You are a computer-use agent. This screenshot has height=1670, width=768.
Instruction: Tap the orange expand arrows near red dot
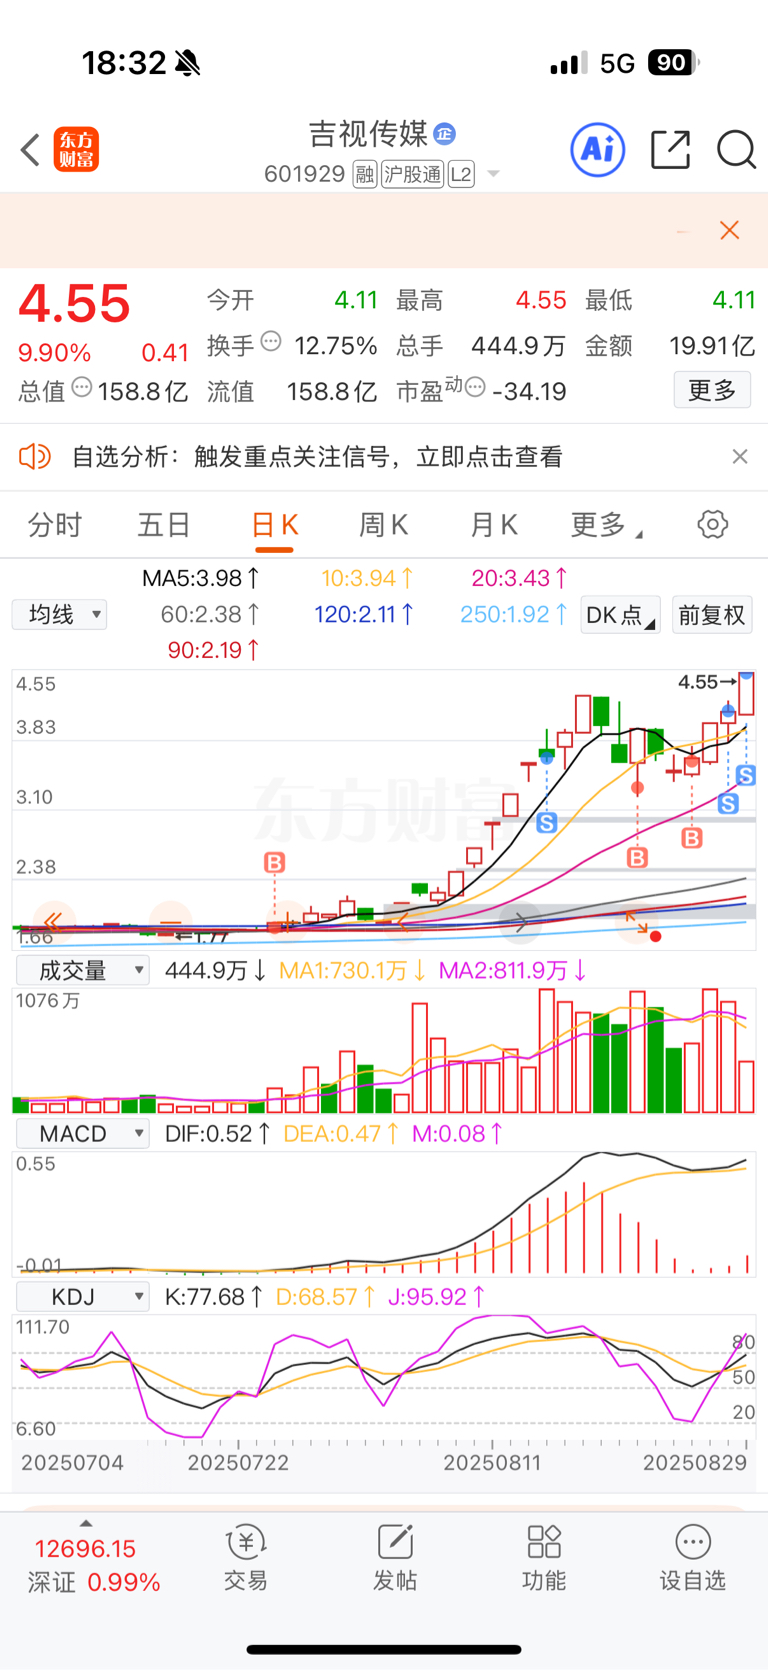pos(636,920)
